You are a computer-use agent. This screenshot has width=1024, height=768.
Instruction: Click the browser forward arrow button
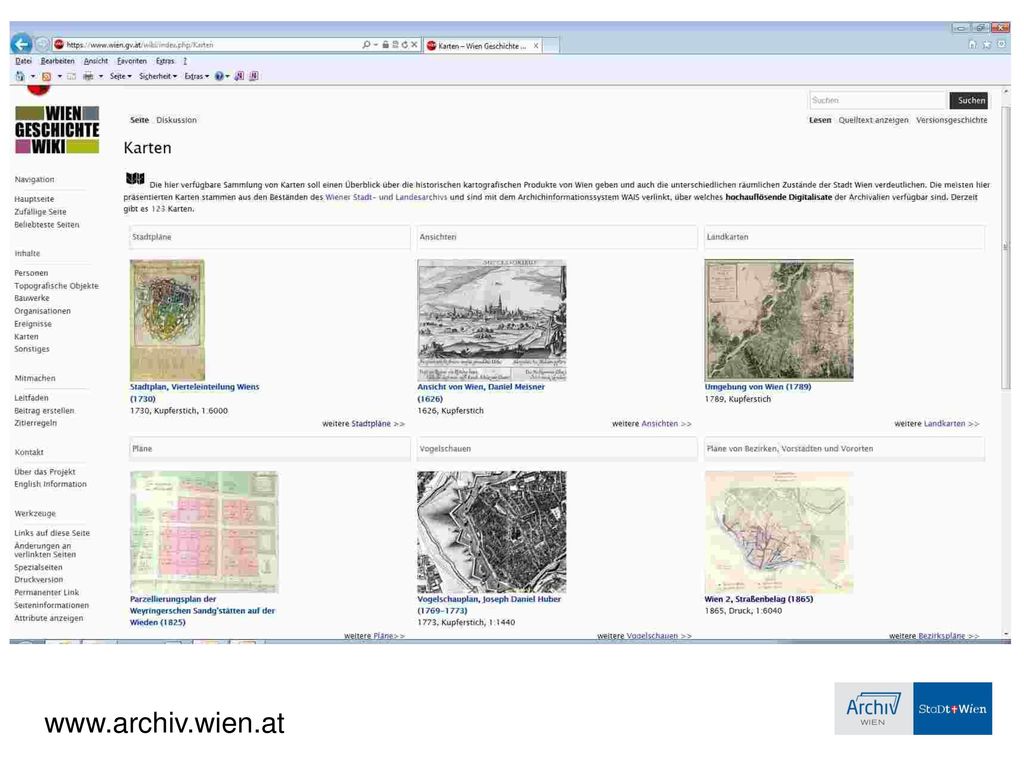(42, 44)
